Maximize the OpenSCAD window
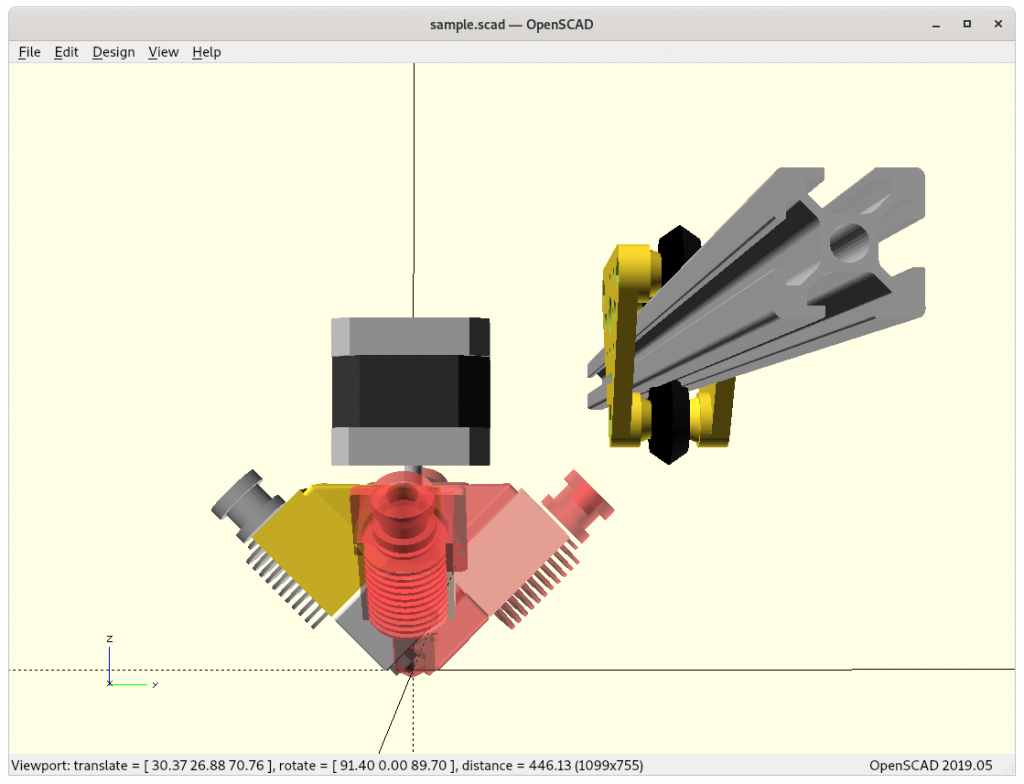Screen dimensions: 1024x784 (967, 24)
